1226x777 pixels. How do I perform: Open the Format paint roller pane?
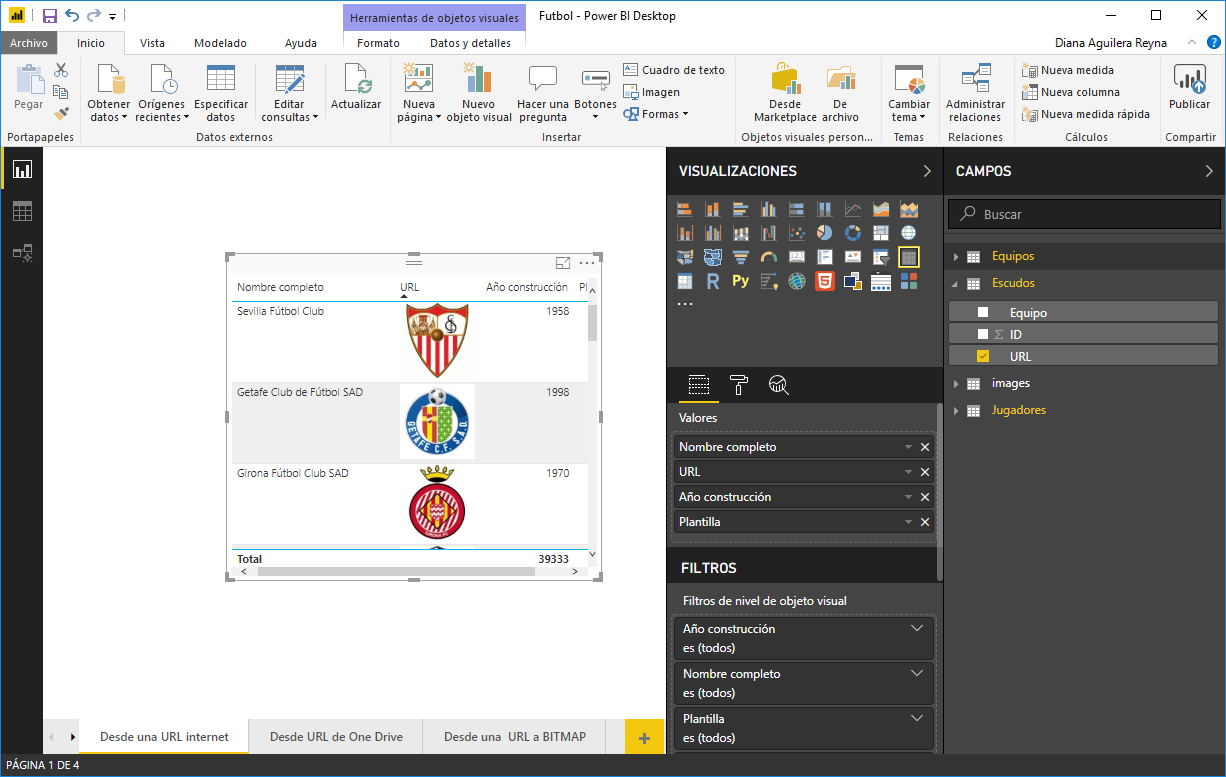(739, 385)
